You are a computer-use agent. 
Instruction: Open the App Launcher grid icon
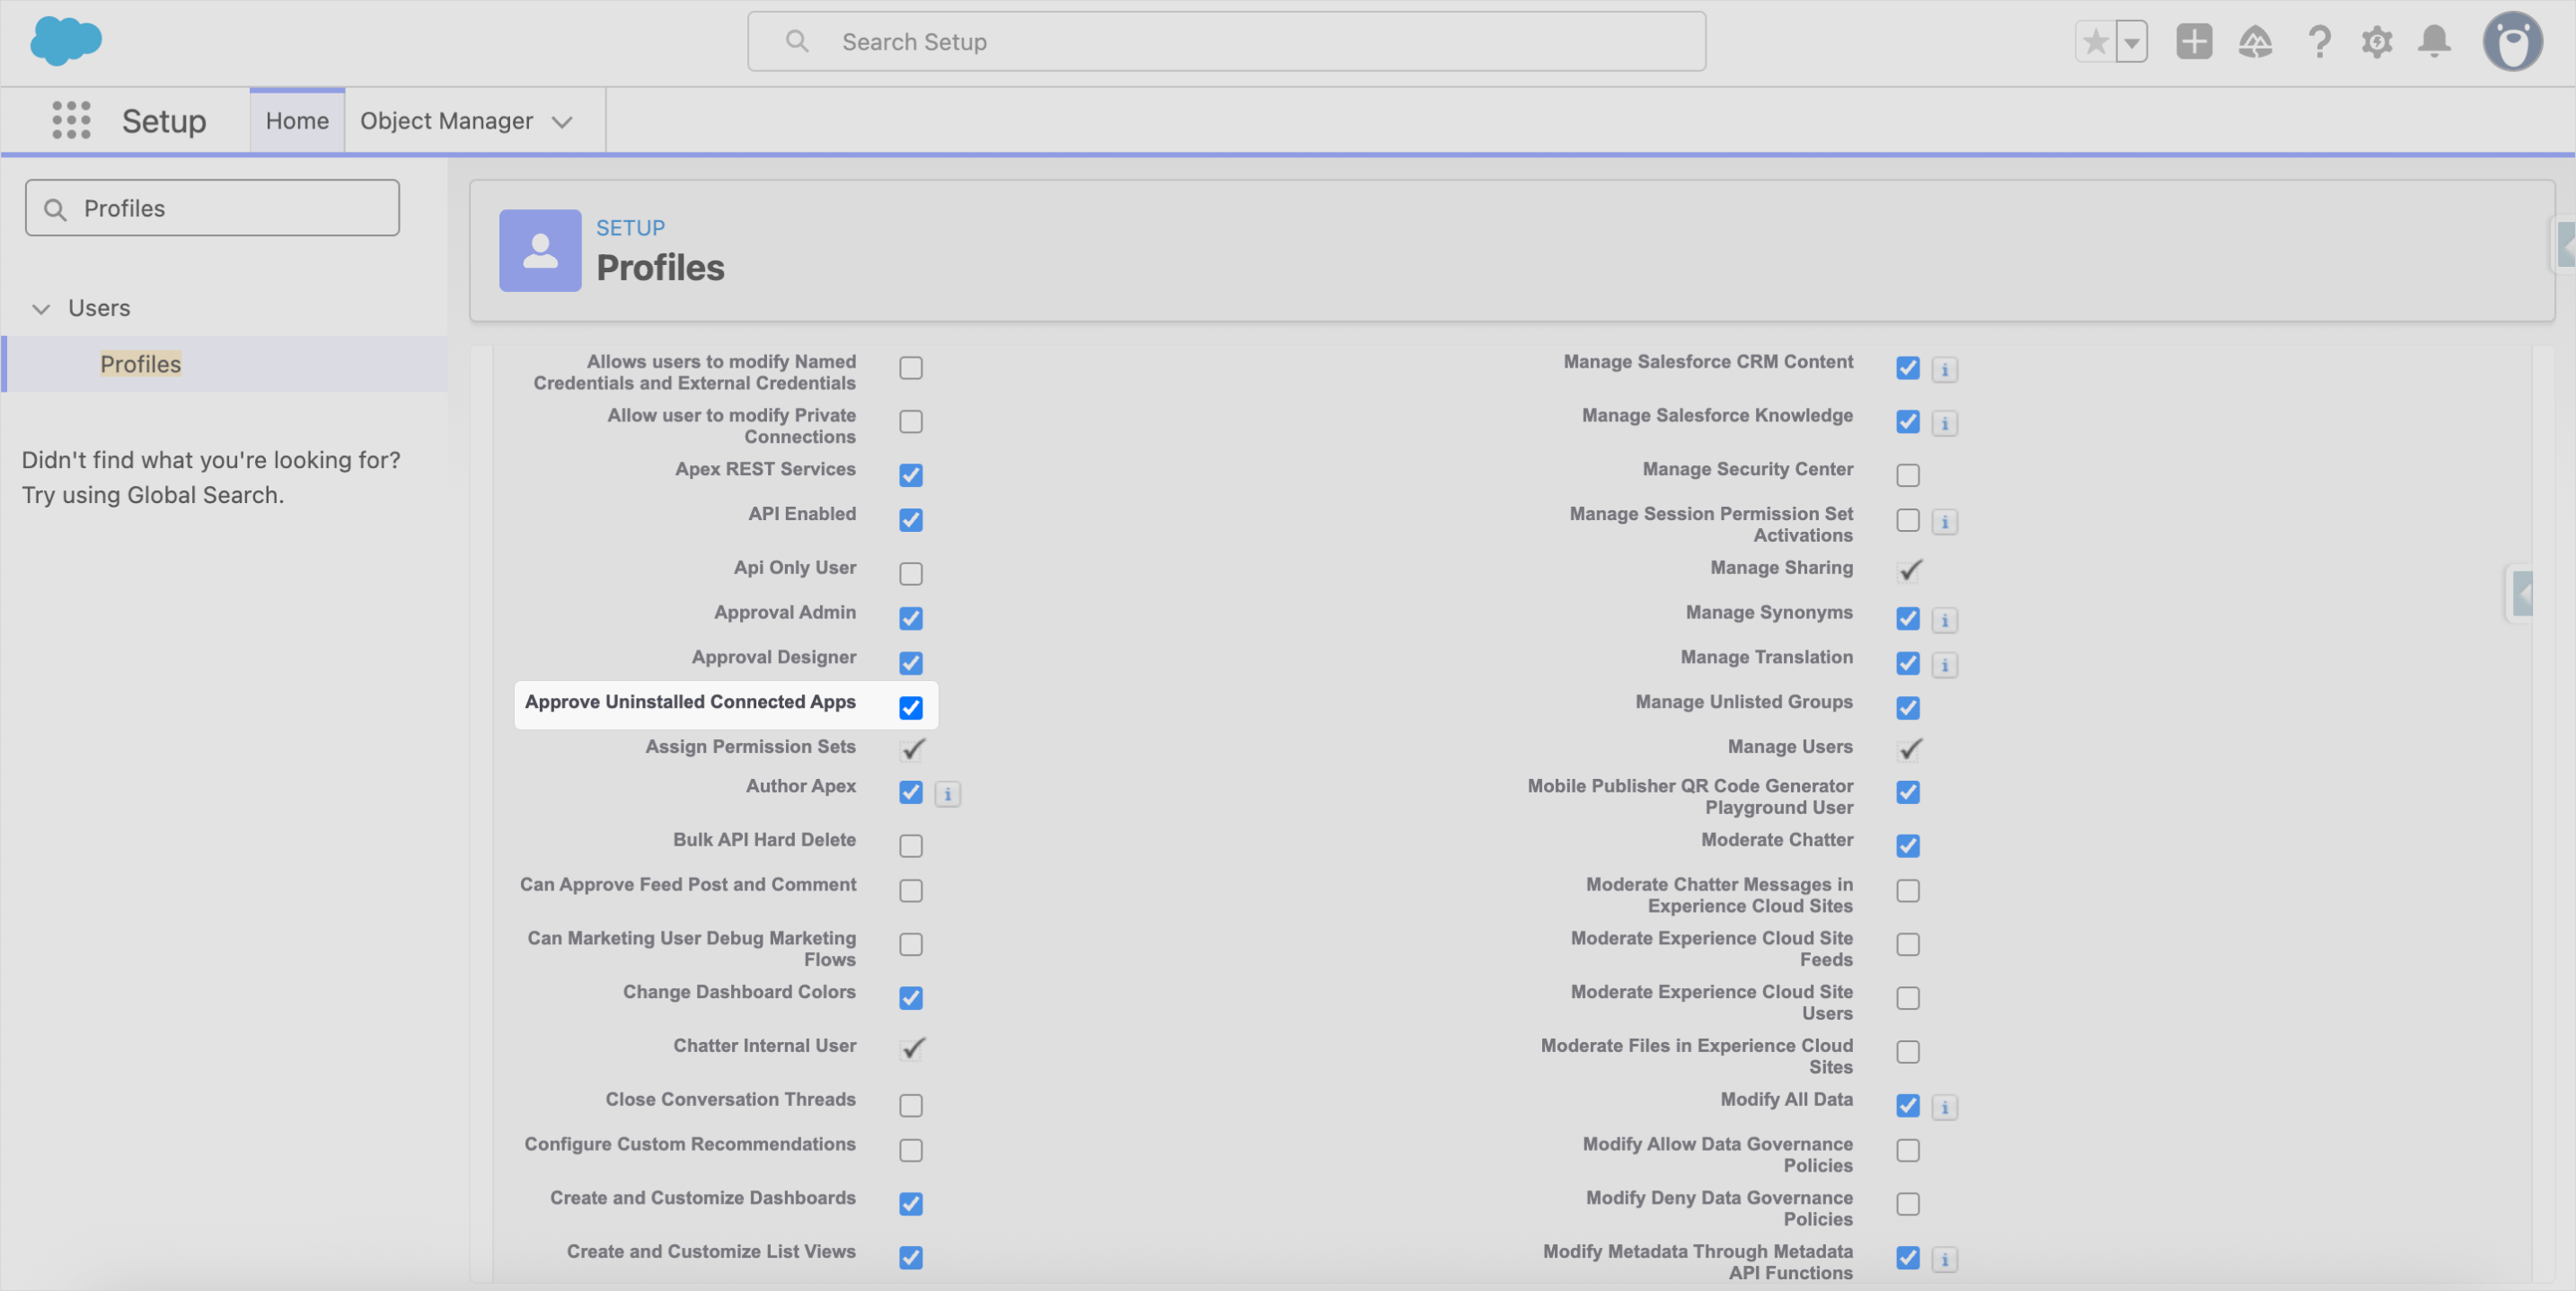point(71,120)
